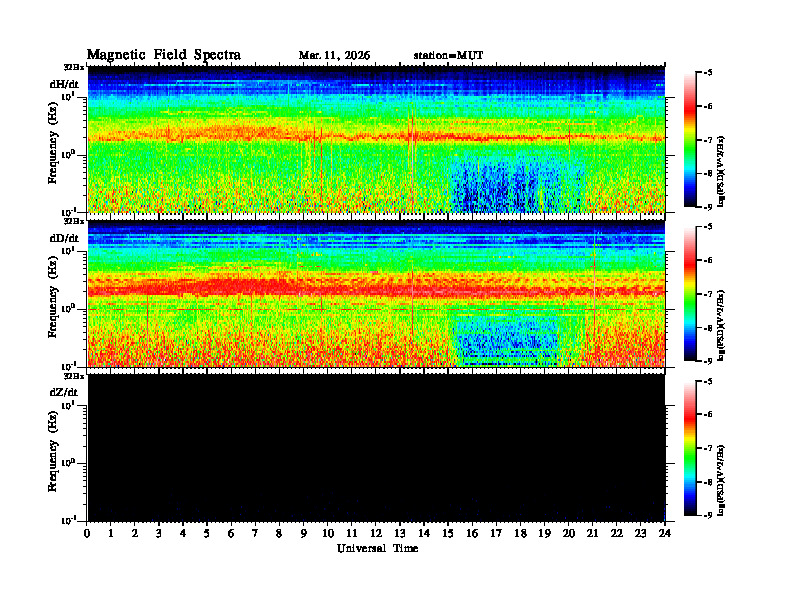This screenshot has width=792, height=612.
Task: Click the log PSD label beside dD/dt colorbar
Action: (x=722, y=325)
